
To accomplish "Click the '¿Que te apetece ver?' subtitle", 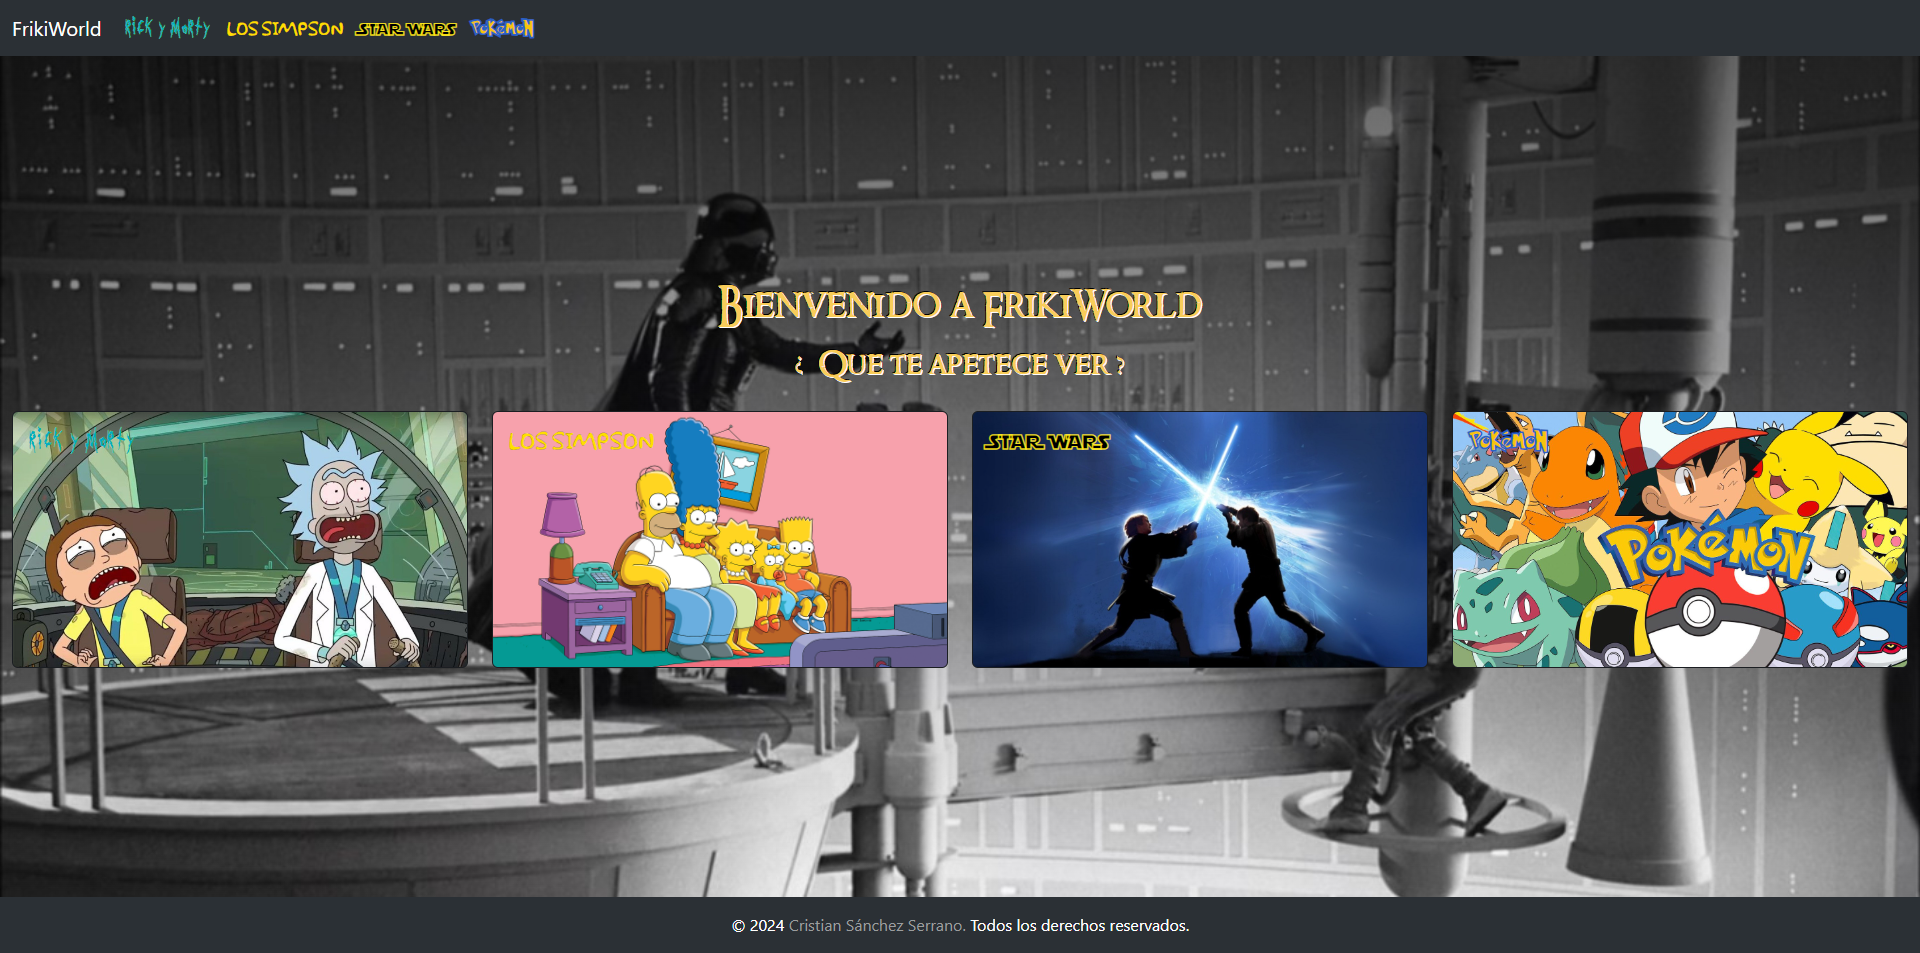I will pos(960,365).
